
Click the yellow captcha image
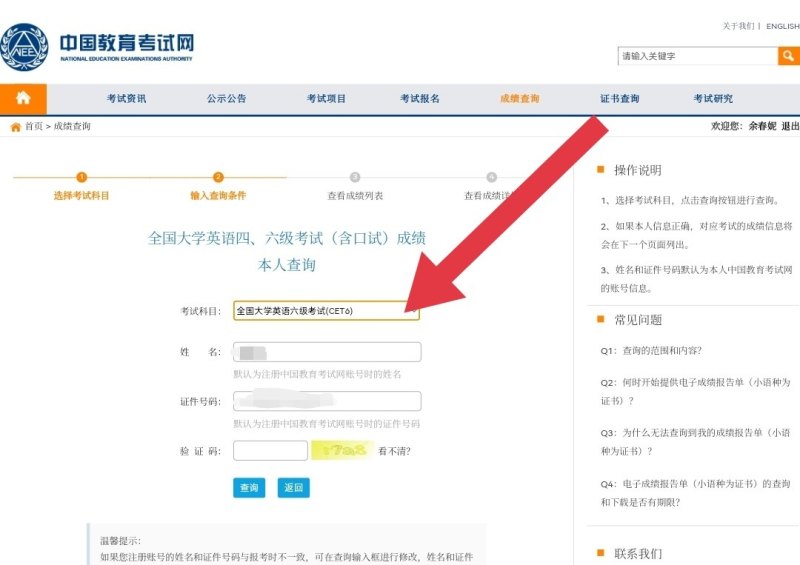[343, 450]
